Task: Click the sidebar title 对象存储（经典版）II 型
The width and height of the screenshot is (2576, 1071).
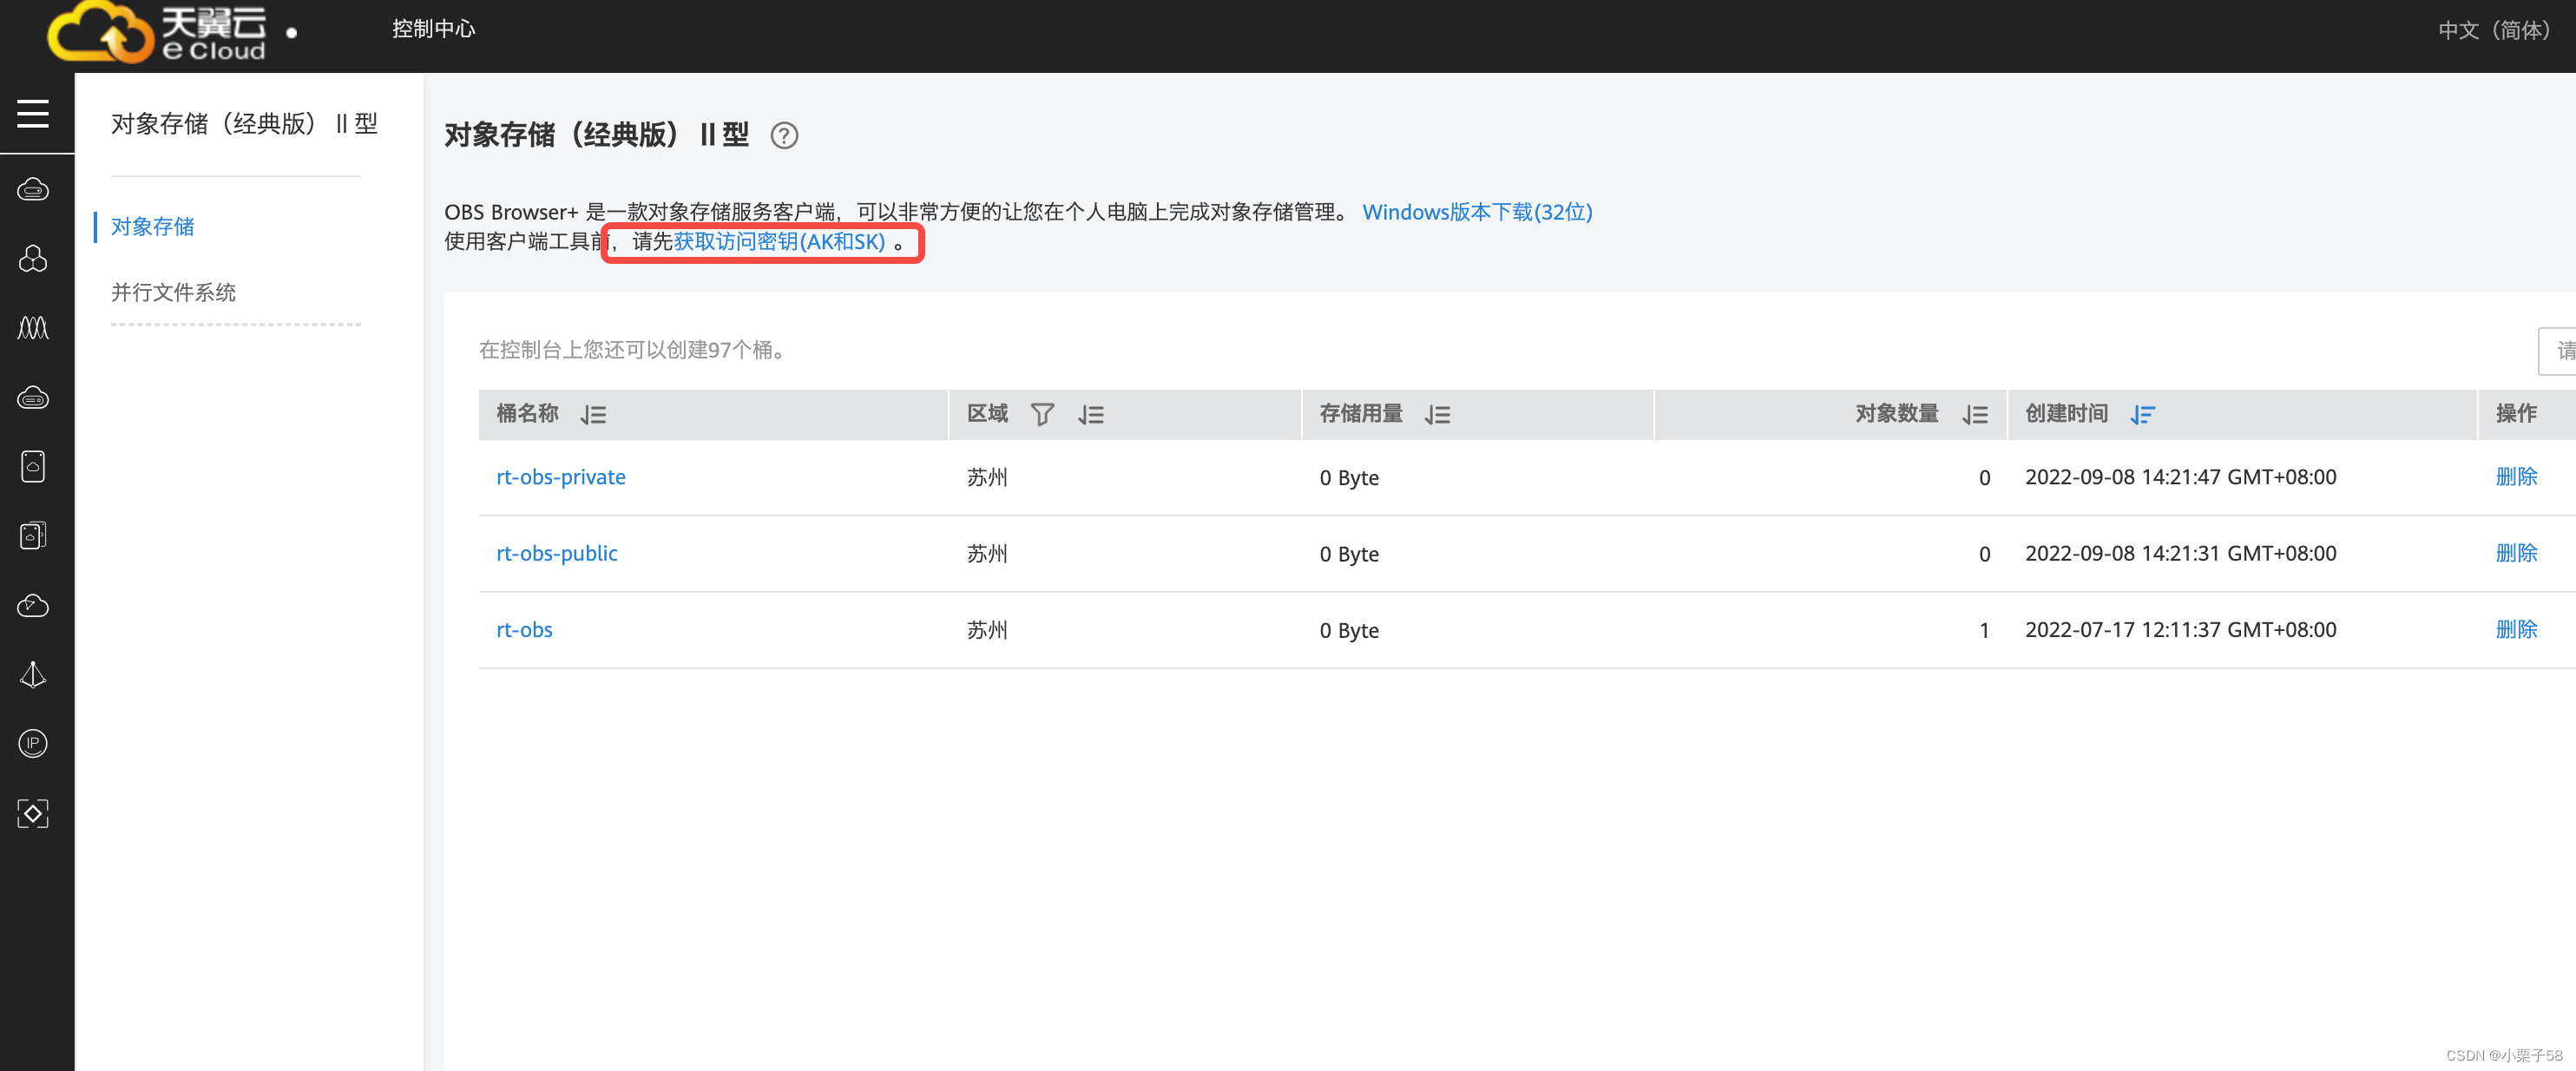Action: coord(244,124)
